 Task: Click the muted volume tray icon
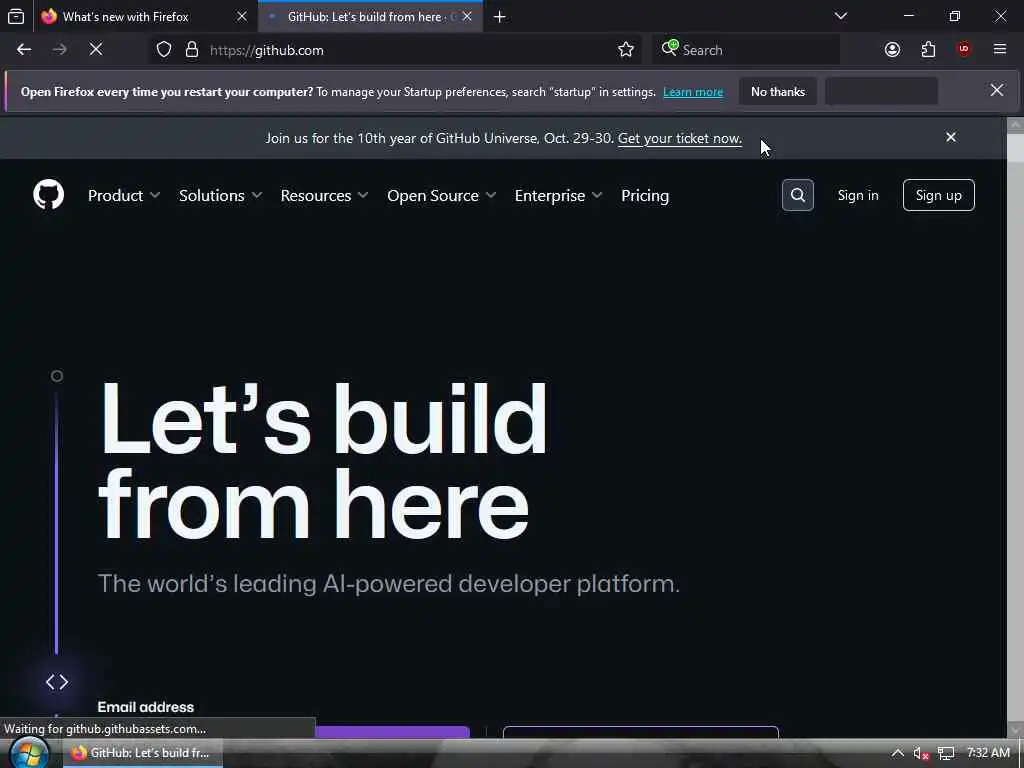[x=921, y=753]
